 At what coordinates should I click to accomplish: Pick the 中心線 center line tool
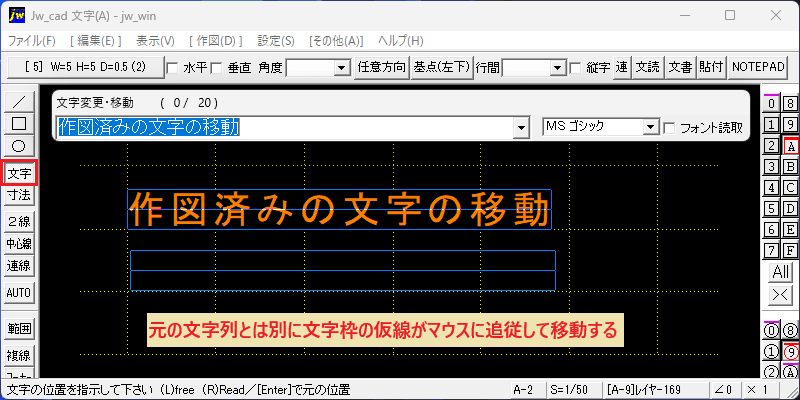[19, 244]
